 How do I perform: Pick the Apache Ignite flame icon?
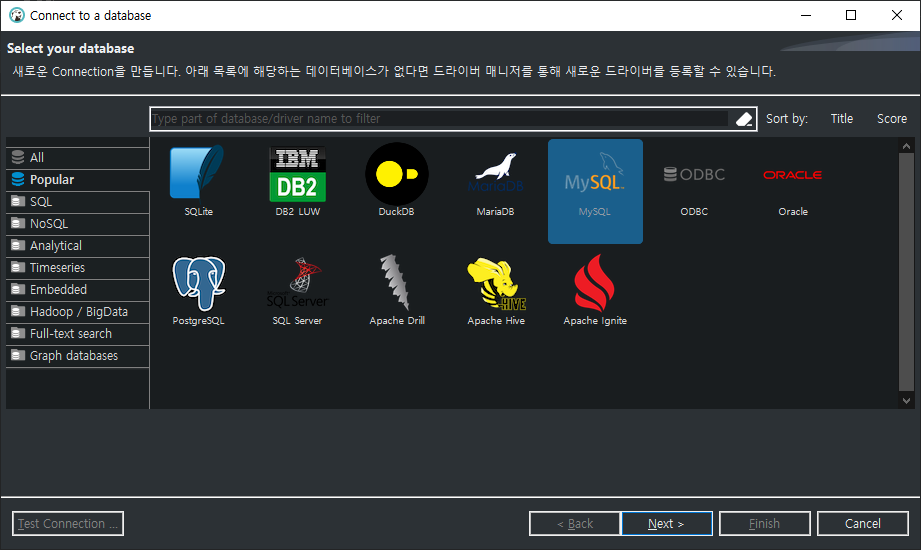pos(594,283)
